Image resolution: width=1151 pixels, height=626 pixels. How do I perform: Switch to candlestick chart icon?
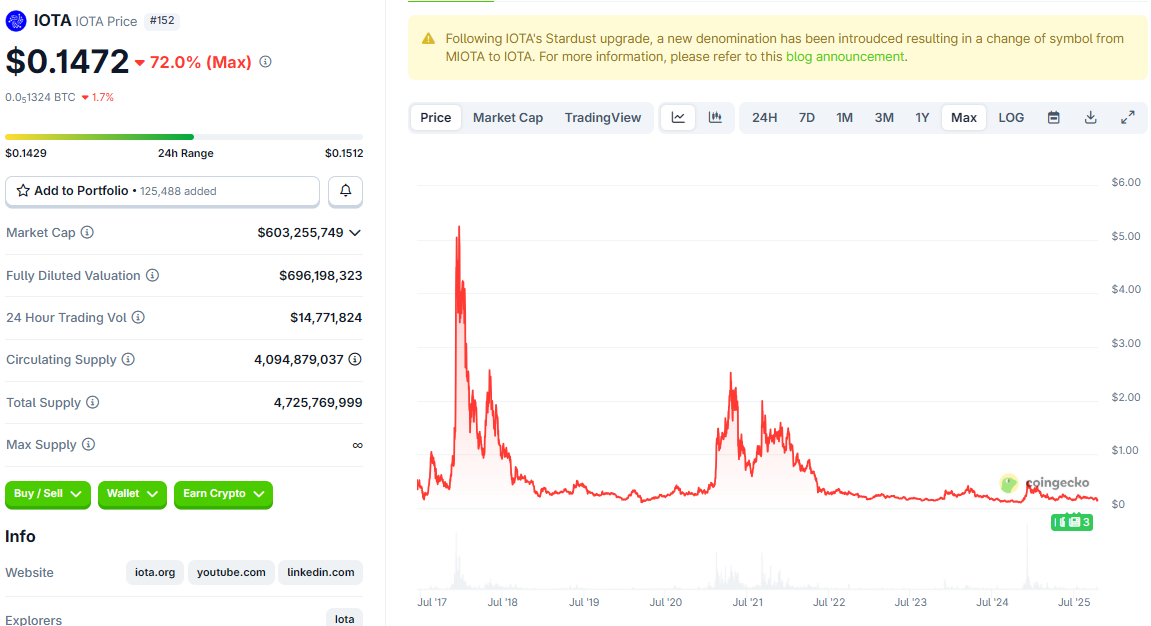[x=715, y=118]
